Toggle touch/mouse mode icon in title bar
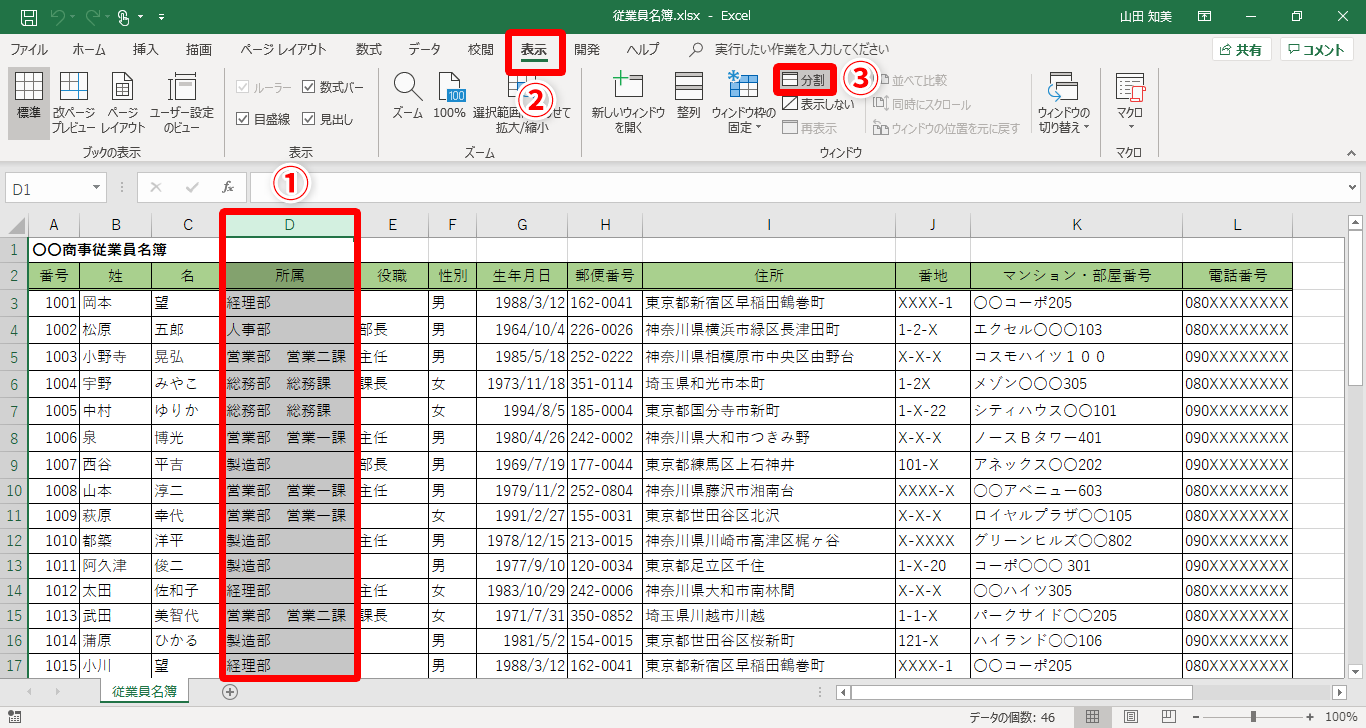 tap(125, 17)
